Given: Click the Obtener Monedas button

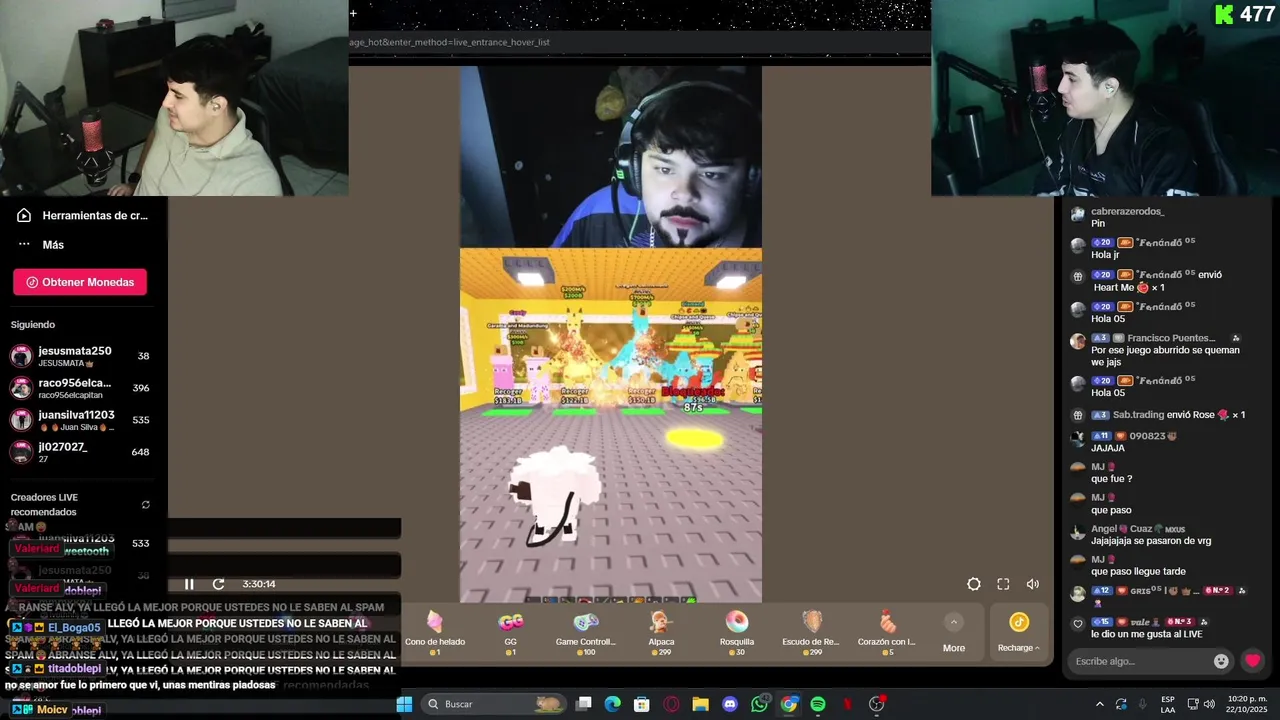Looking at the screenshot, I should [80, 282].
